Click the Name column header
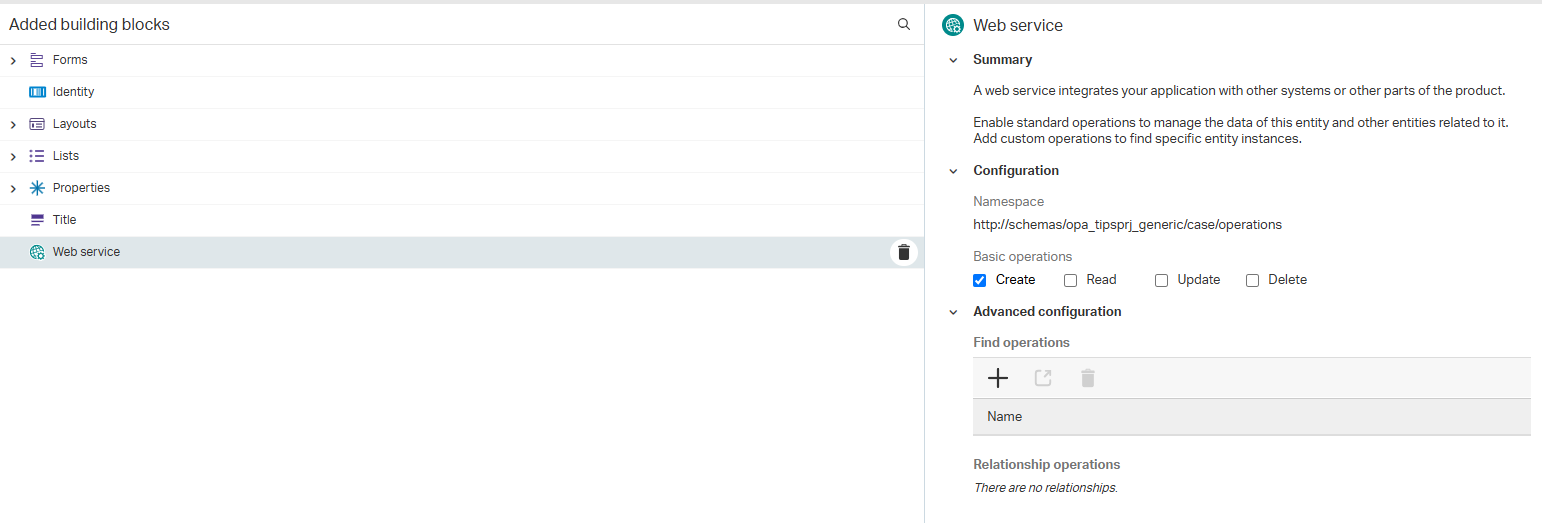Viewport: 1542px width, 523px height. pyautogui.click(x=1004, y=416)
